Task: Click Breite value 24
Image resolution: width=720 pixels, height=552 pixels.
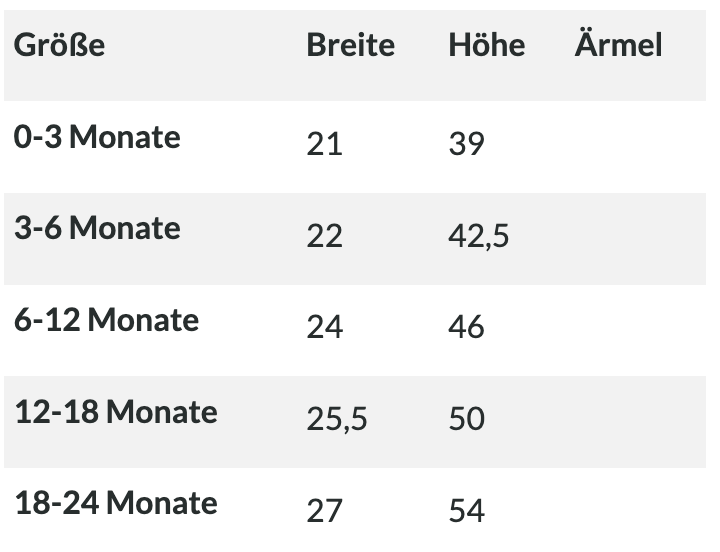Action: pos(324,327)
